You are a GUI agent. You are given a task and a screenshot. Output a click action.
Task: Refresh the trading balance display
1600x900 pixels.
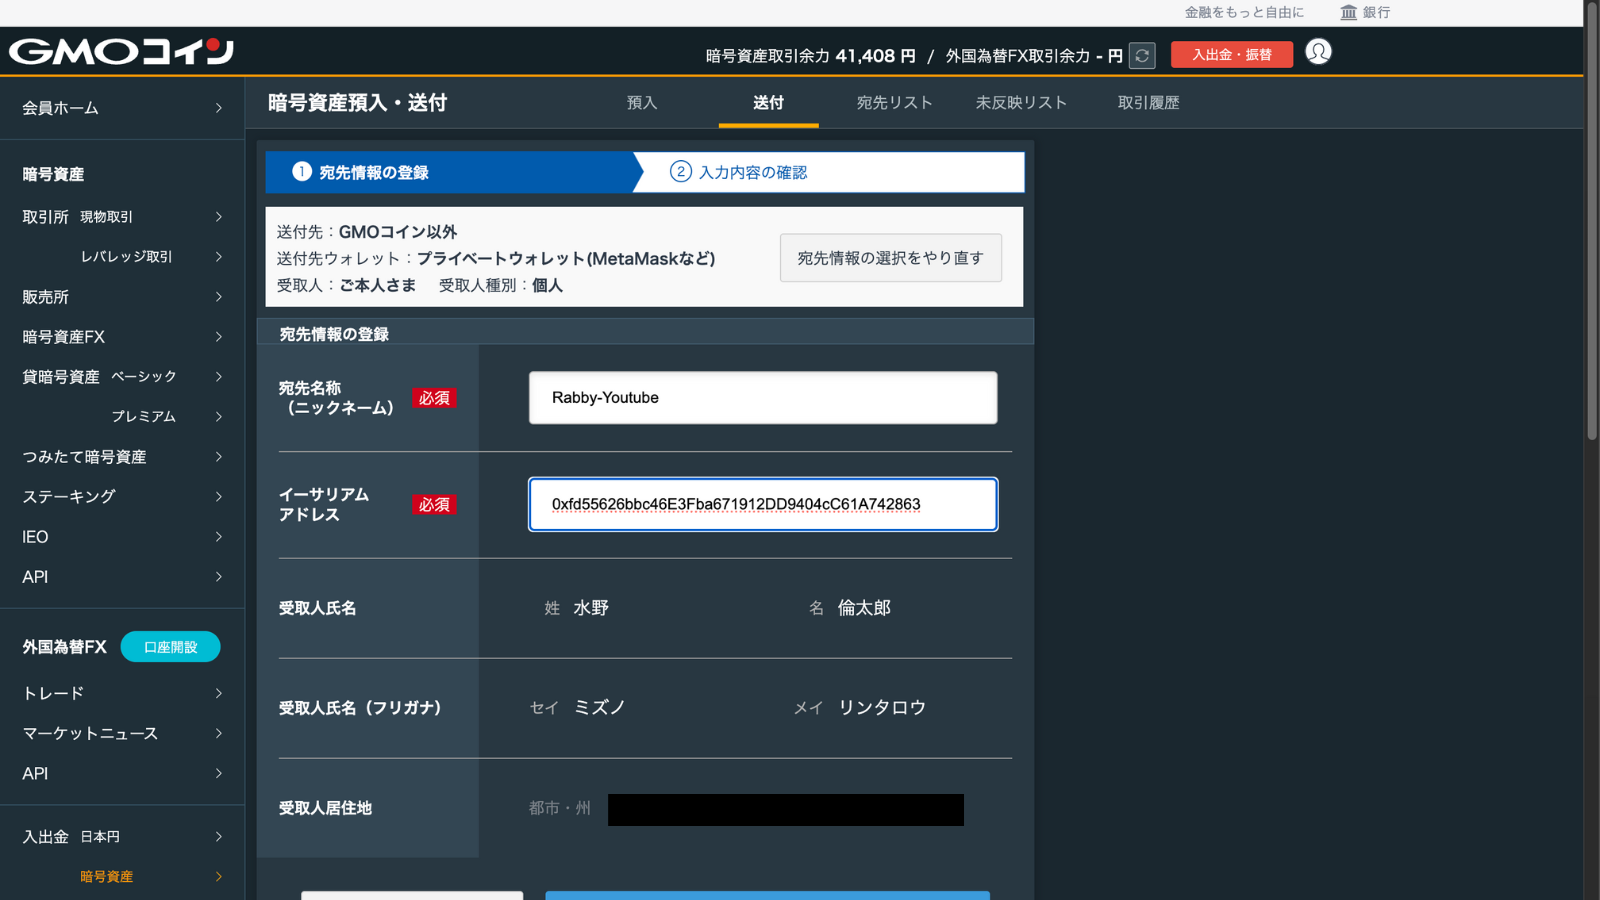[x=1142, y=56]
